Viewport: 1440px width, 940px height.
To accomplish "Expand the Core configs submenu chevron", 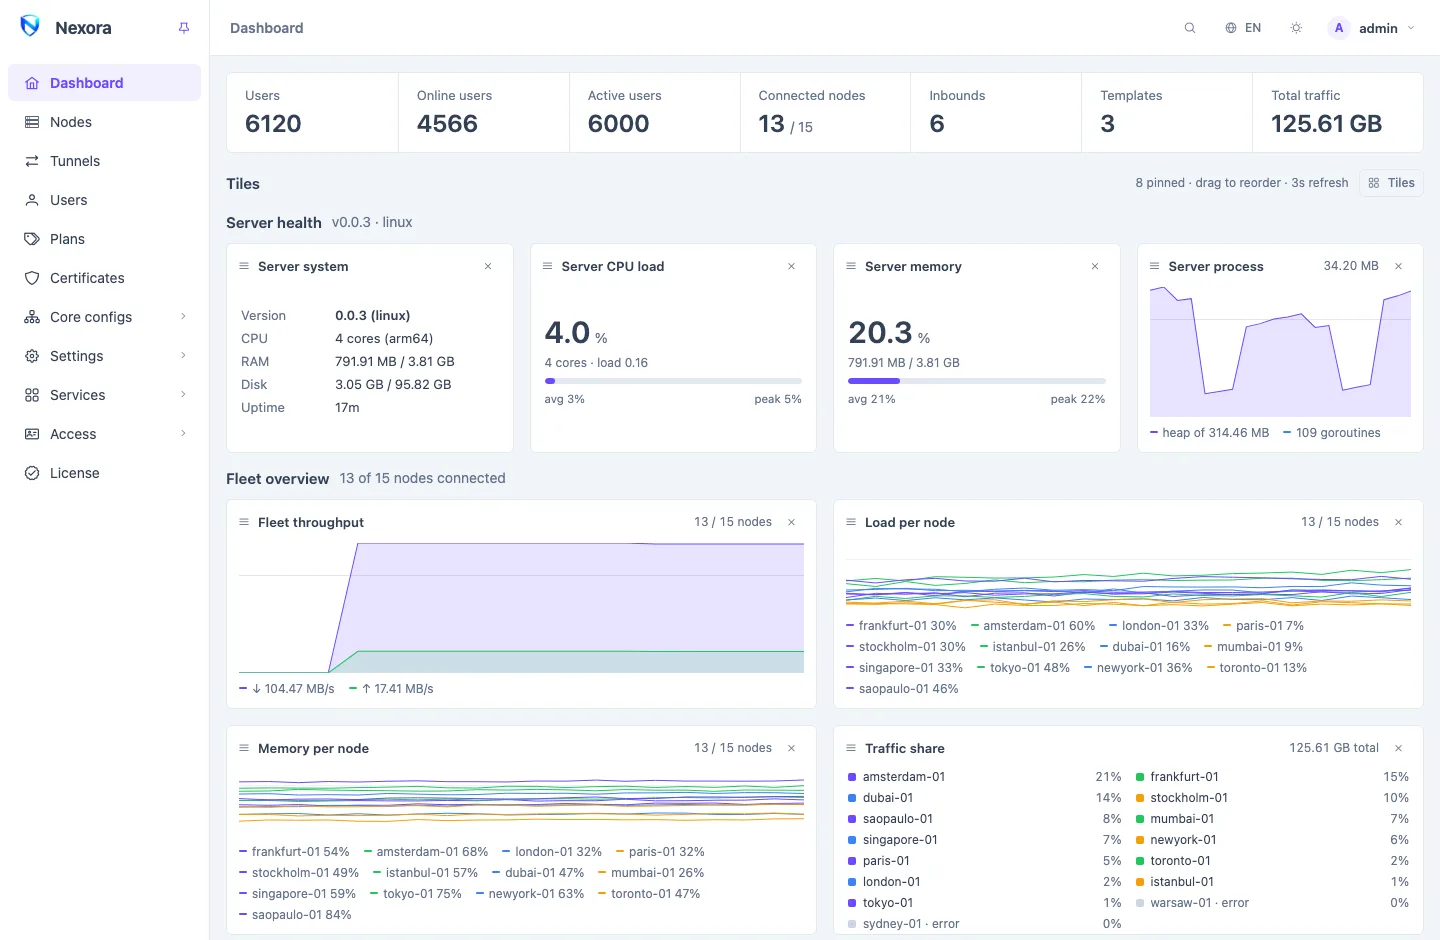I will pos(183,317).
